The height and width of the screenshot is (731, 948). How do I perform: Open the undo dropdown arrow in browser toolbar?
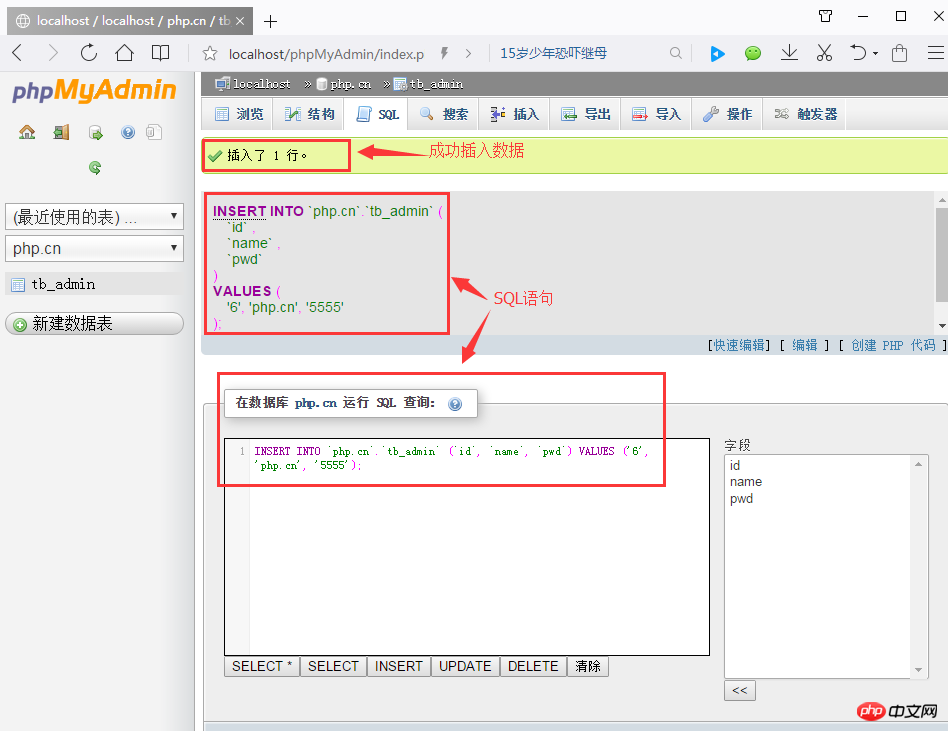876,54
